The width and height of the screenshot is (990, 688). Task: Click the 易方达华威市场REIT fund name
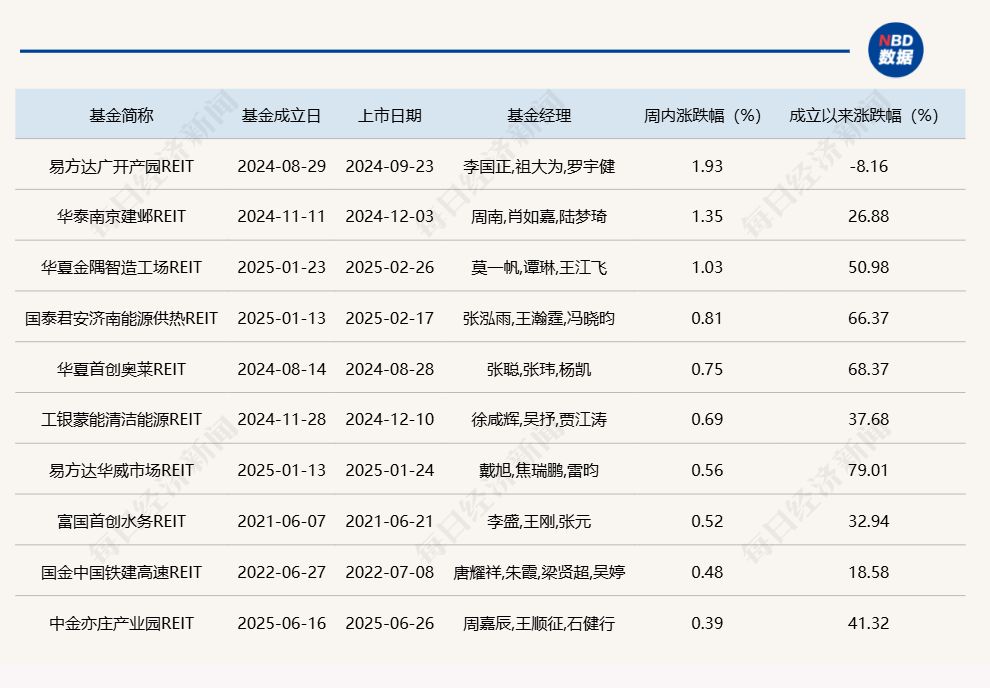121,470
